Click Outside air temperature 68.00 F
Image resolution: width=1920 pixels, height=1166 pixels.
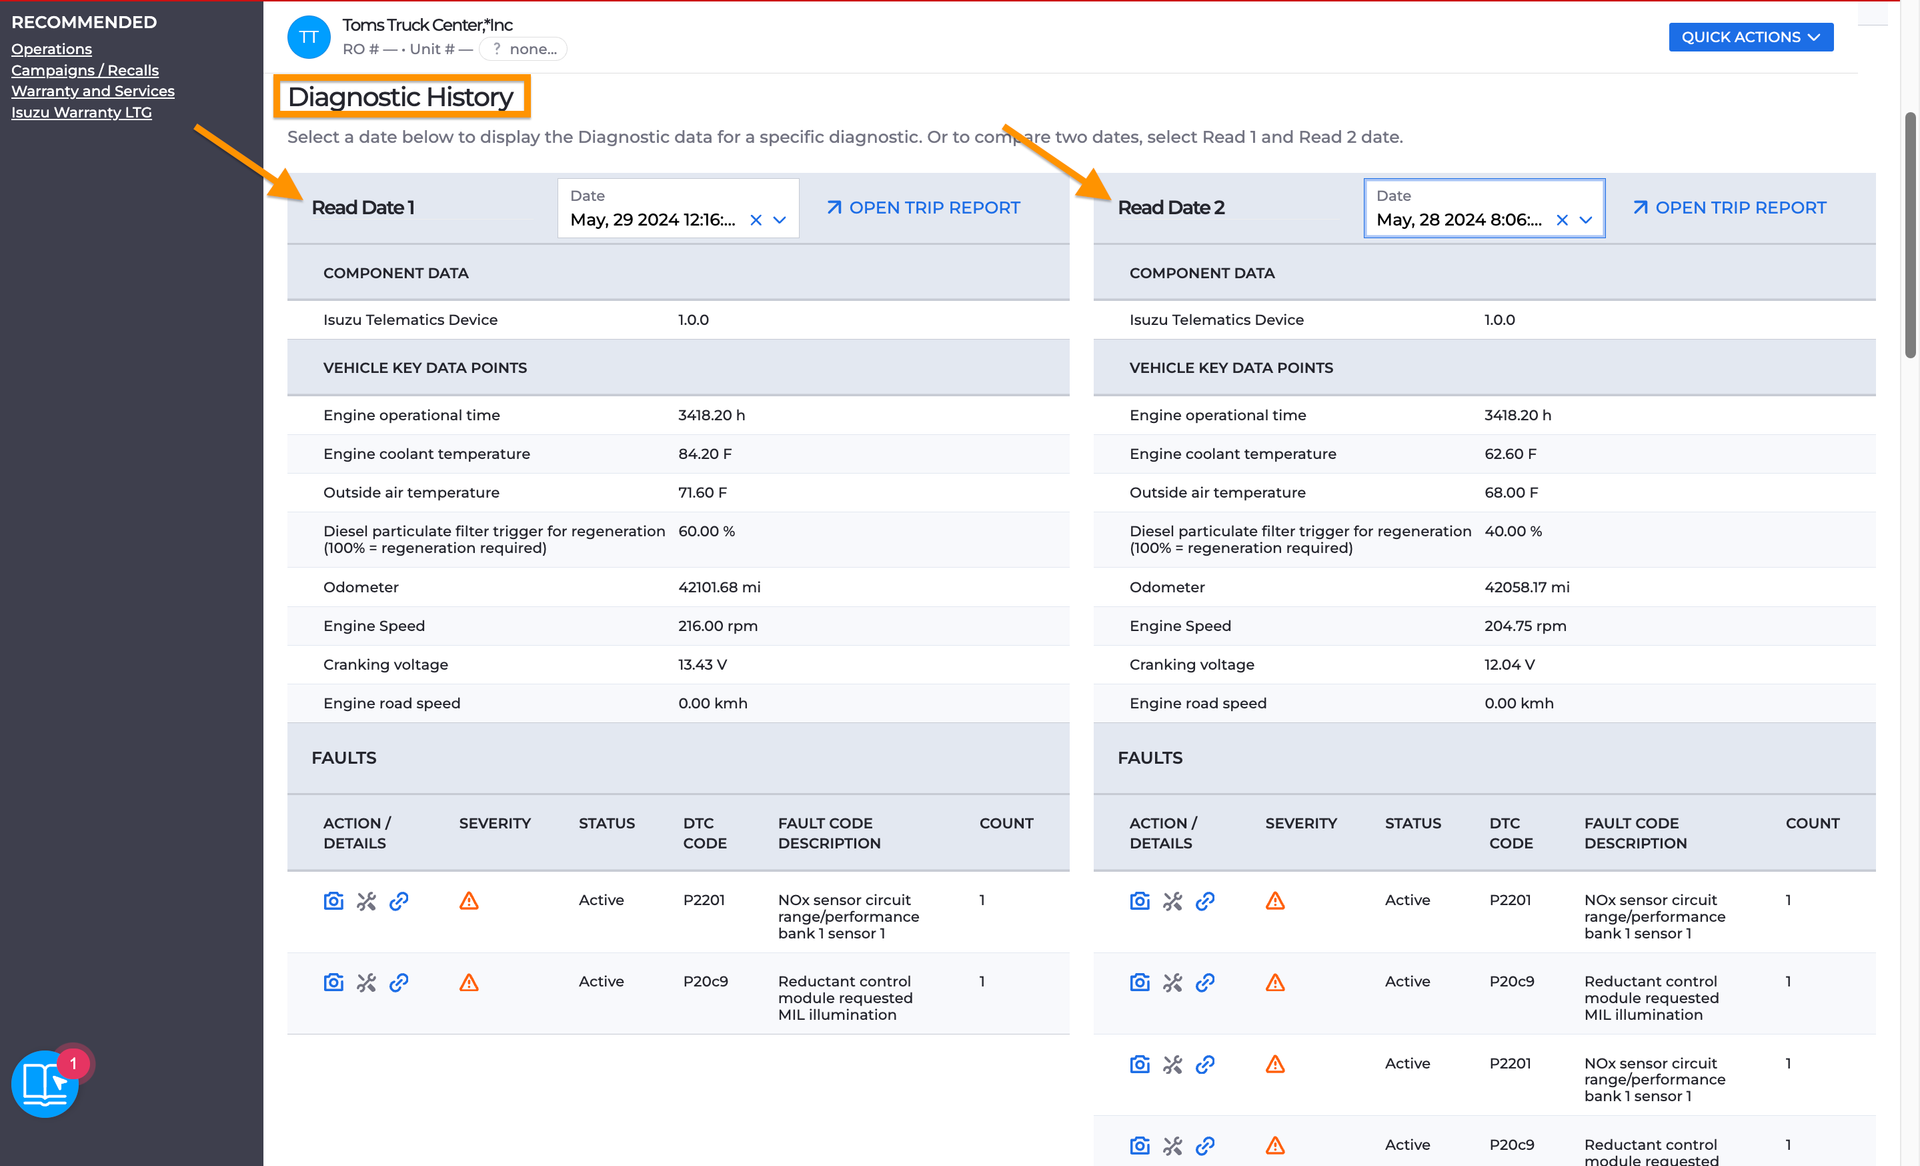click(1511, 493)
